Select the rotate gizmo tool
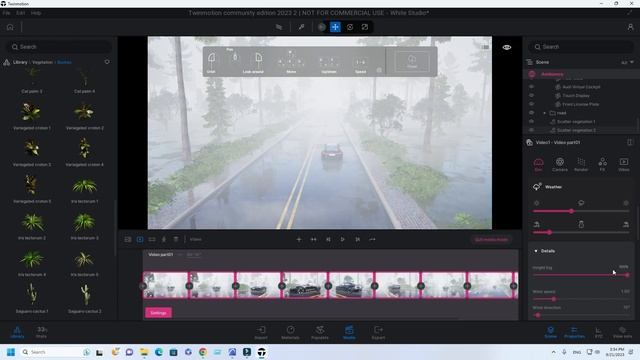The width and height of the screenshot is (640, 360). point(350,27)
